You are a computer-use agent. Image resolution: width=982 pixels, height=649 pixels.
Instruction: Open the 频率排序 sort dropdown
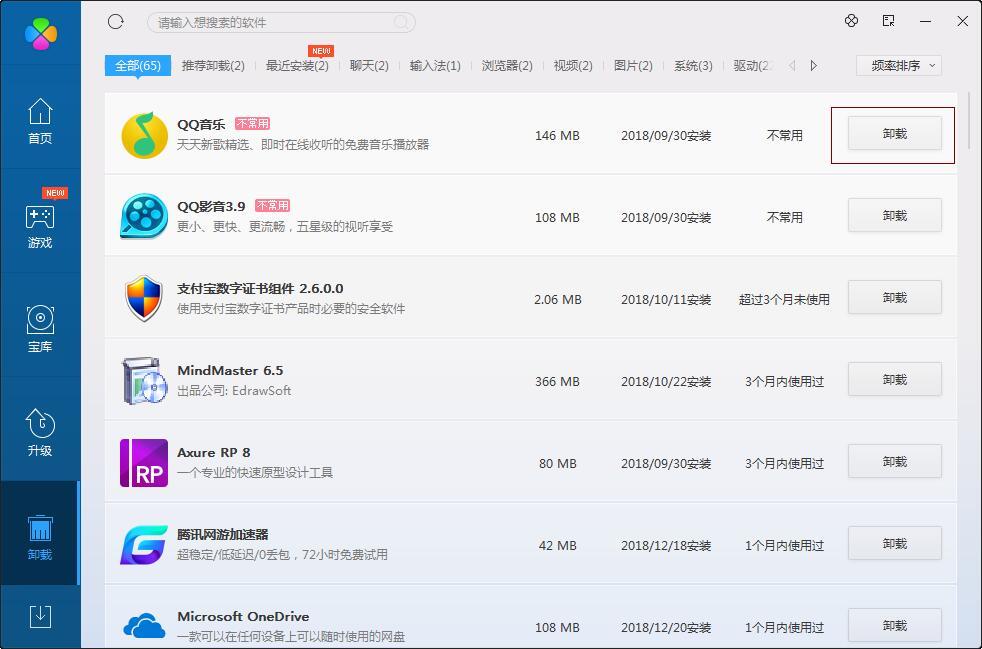tap(897, 64)
